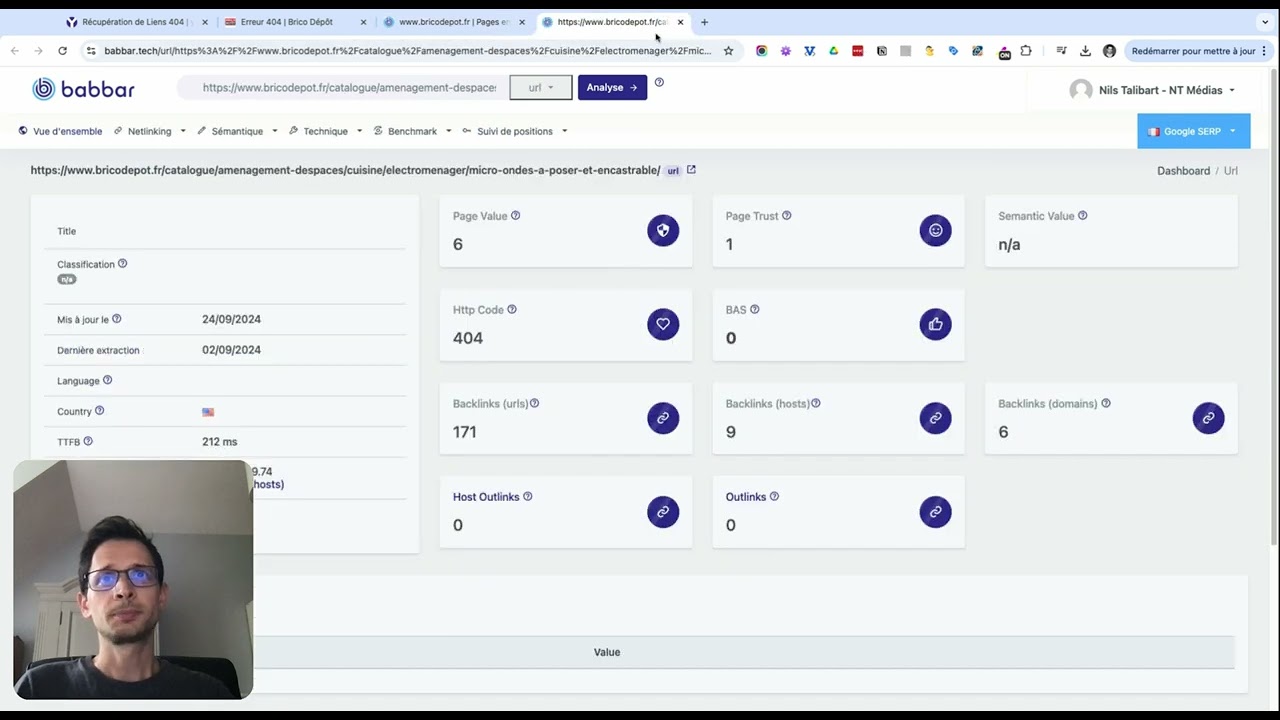The height and width of the screenshot is (720, 1280).
Task: Click the URL search input field
Action: click(x=345, y=87)
